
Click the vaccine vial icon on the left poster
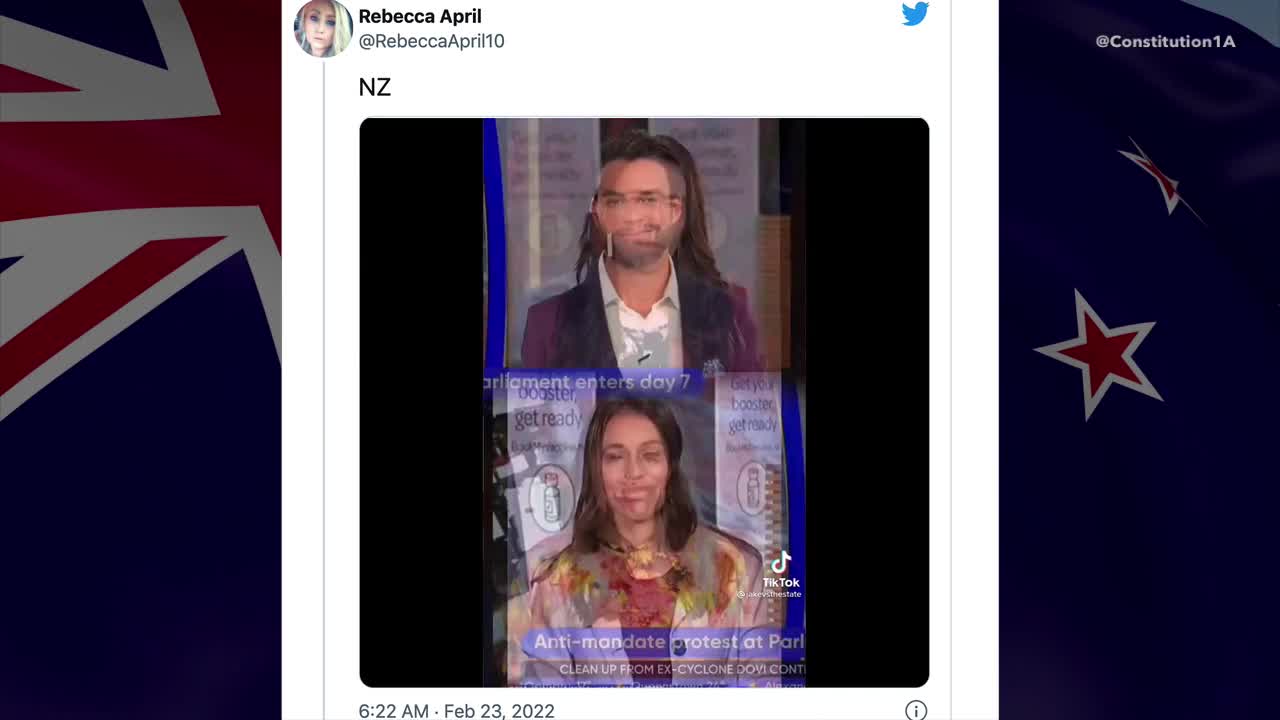click(x=549, y=494)
